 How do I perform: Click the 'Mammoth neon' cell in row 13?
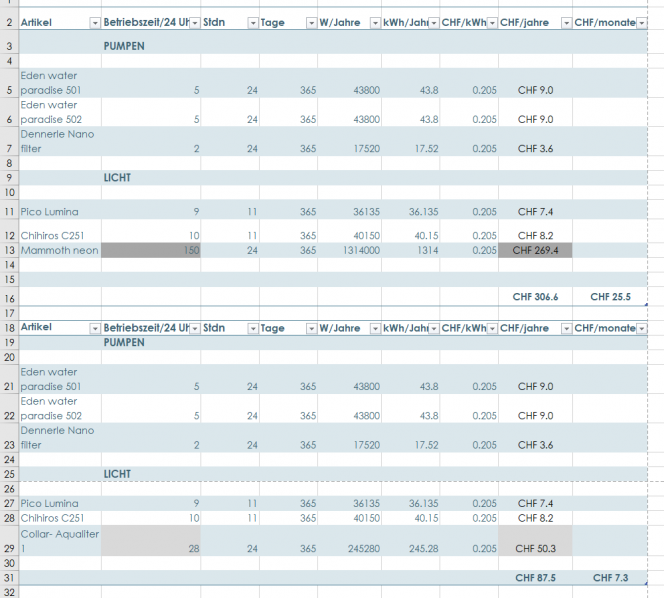point(60,250)
